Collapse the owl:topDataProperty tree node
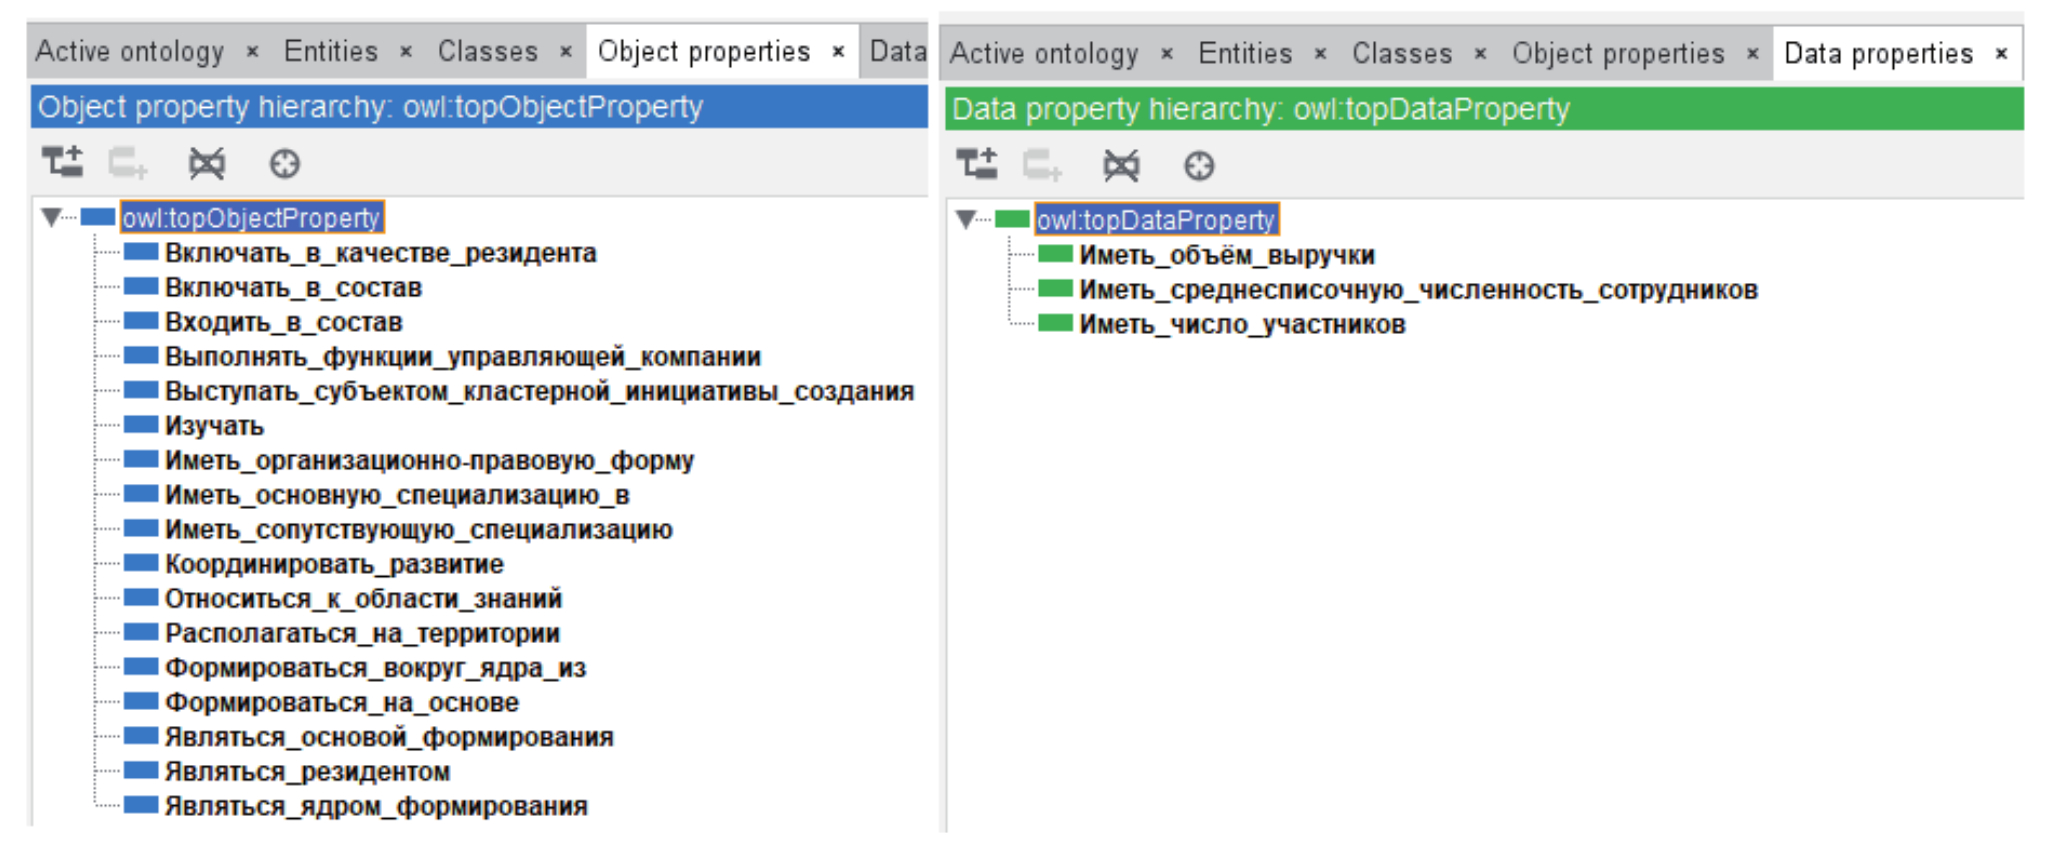 (x=965, y=219)
